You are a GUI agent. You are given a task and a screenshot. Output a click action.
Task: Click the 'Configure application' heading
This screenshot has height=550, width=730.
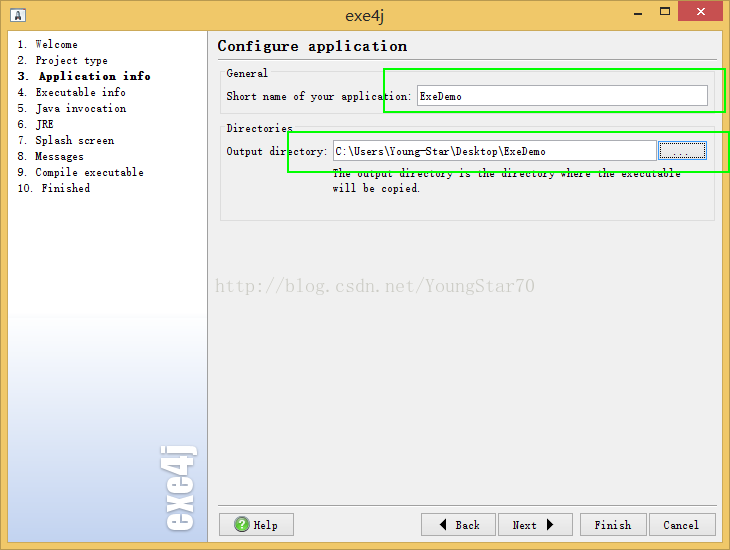pyautogui.click(x=312, y=46)
